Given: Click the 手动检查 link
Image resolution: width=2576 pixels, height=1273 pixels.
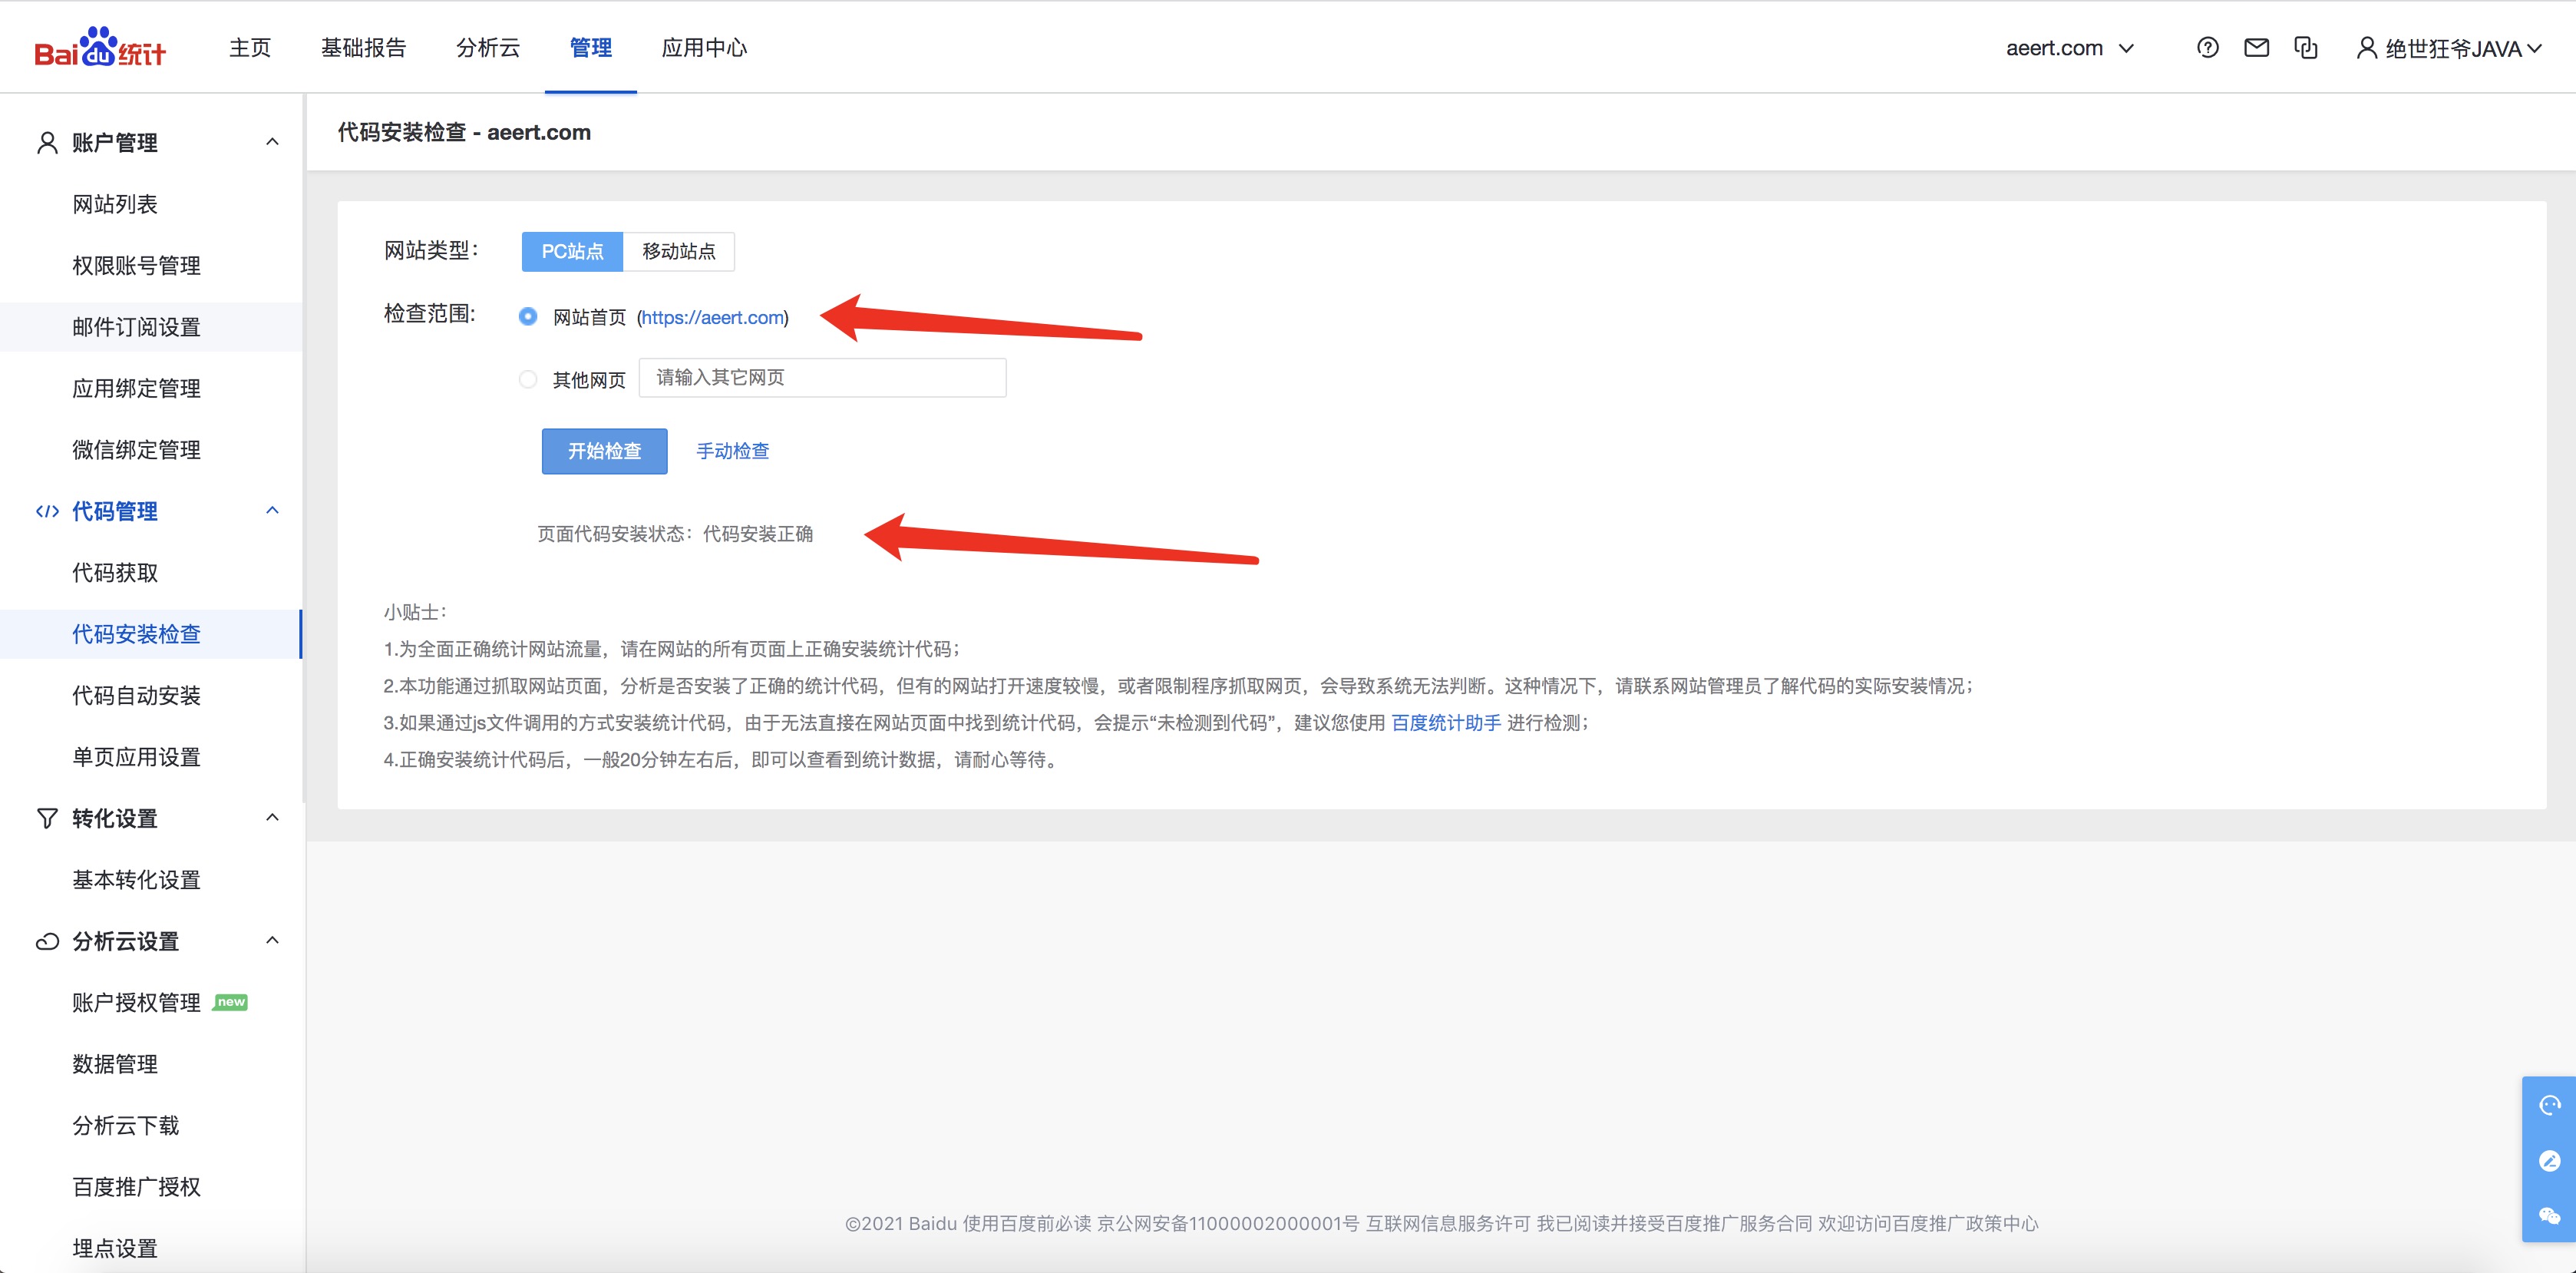Looking at the screenshot, I should click(x=732, y=451).
